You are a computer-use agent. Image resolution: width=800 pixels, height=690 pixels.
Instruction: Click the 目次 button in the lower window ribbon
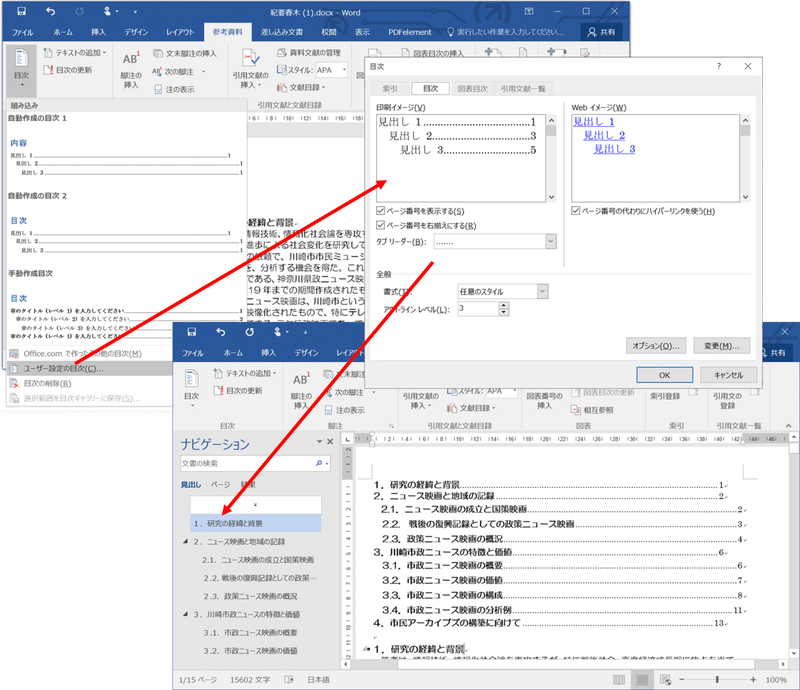pyautogui.click(x=192, y=389)
